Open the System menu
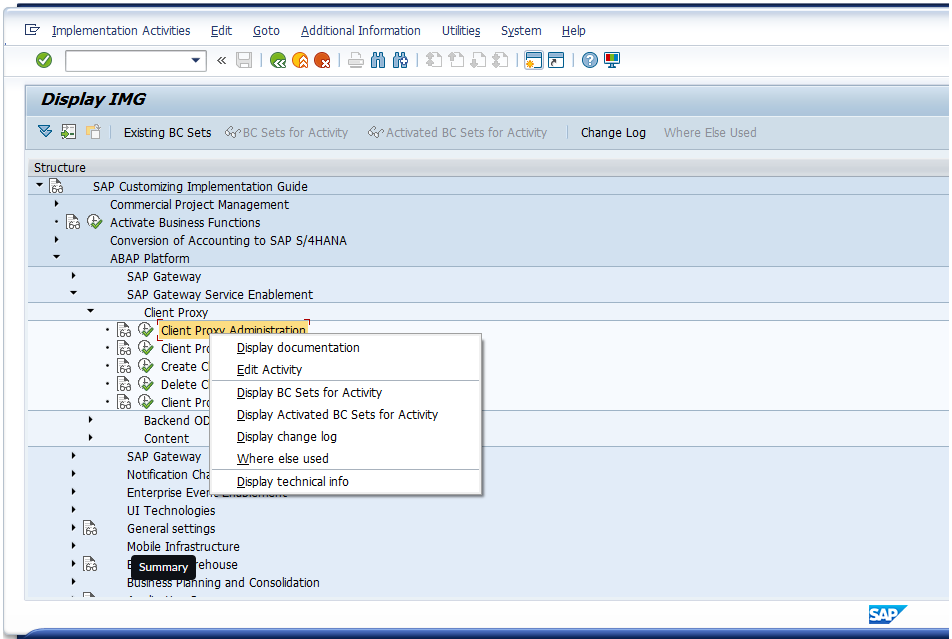952x639 pixels. point(521,30)
